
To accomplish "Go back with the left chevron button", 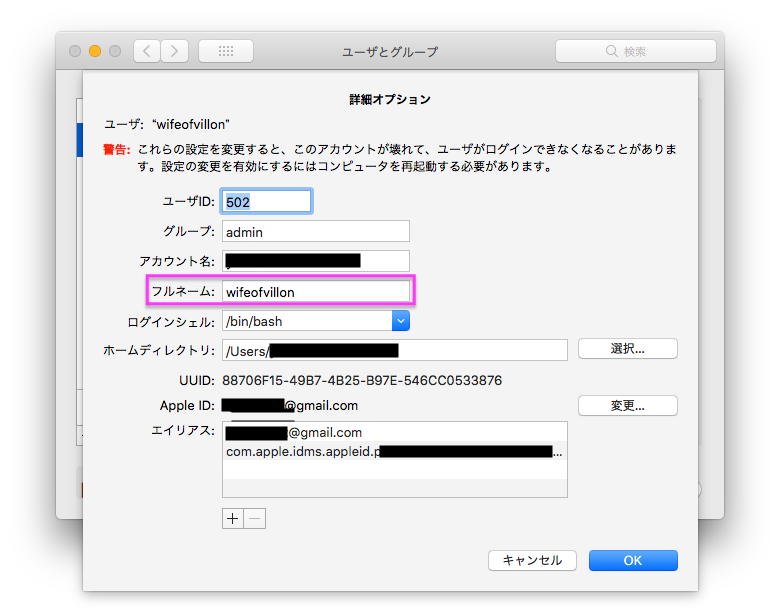I will tap(147, 51).
